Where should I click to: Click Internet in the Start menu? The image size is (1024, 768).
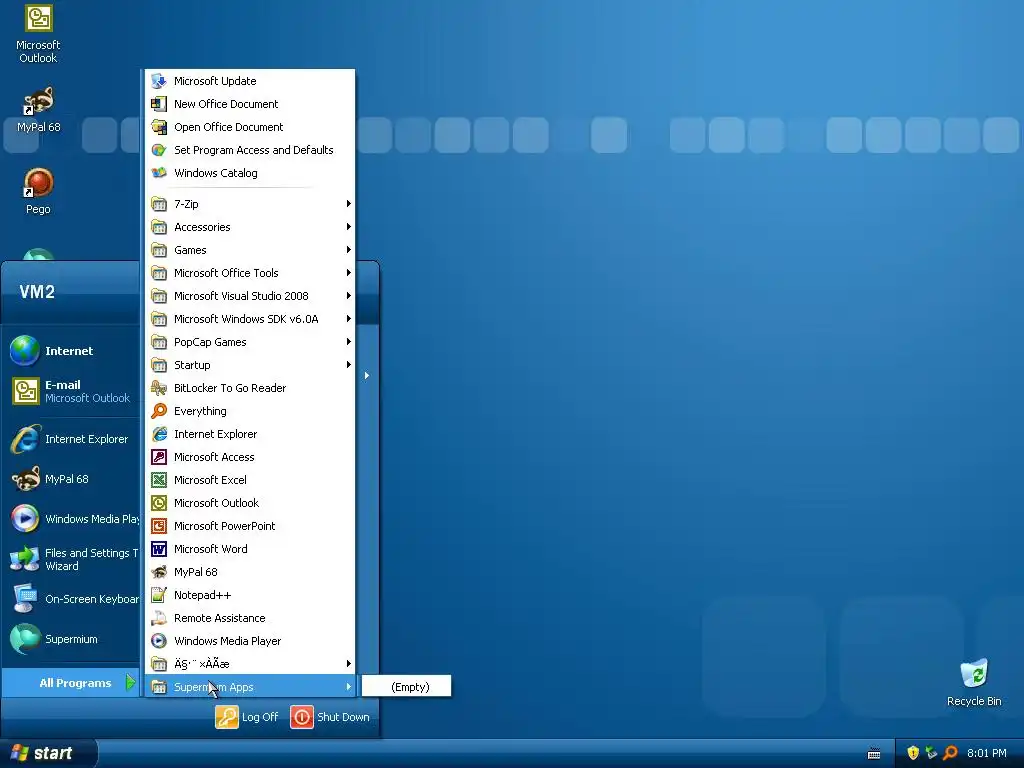(71, 351)
